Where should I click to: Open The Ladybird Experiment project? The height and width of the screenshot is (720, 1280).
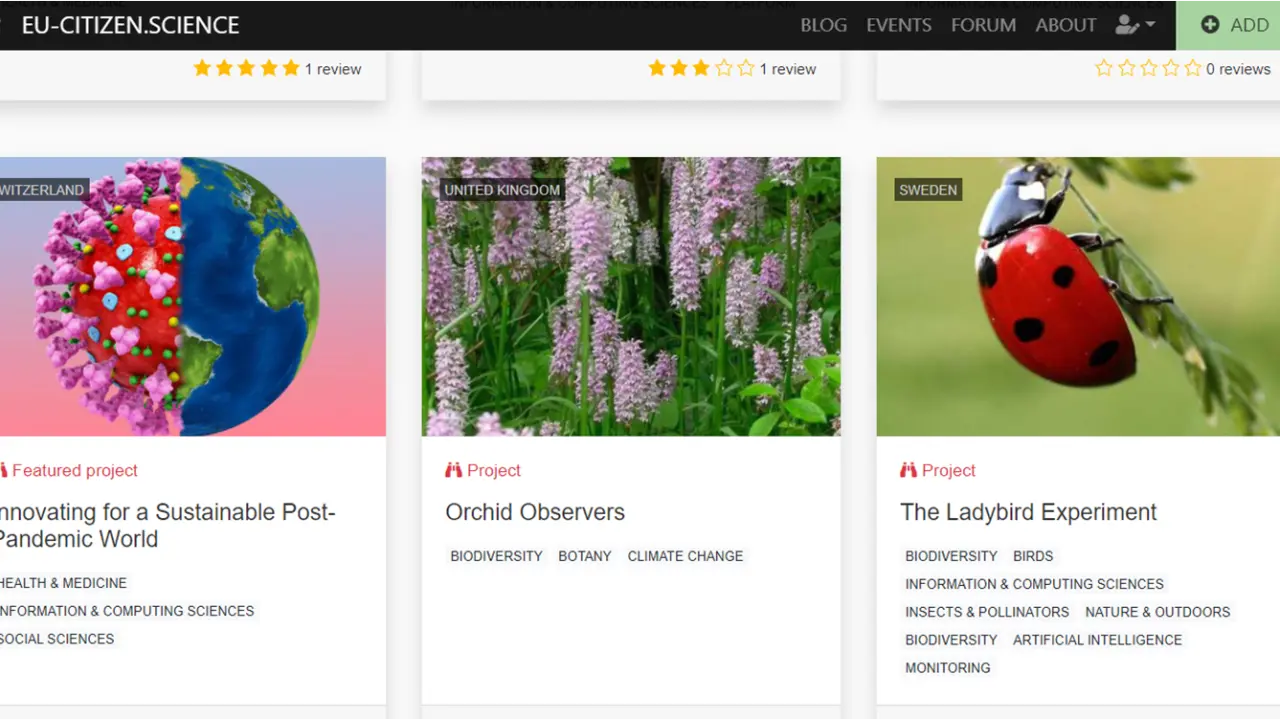1027,512
